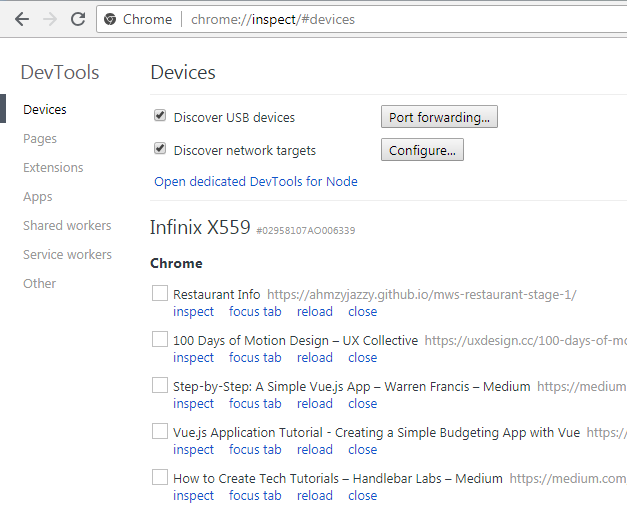Focus the Step-by-Step Vue.js App tab
Viewport: 627px width, 511px height.
pos(255,403)
